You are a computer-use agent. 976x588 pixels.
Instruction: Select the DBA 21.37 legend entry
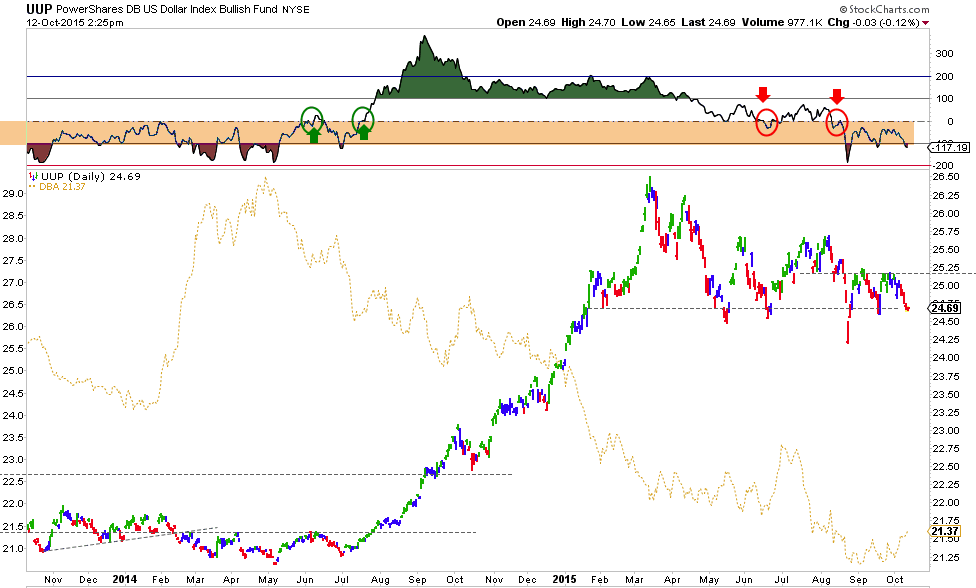point(62,187)
